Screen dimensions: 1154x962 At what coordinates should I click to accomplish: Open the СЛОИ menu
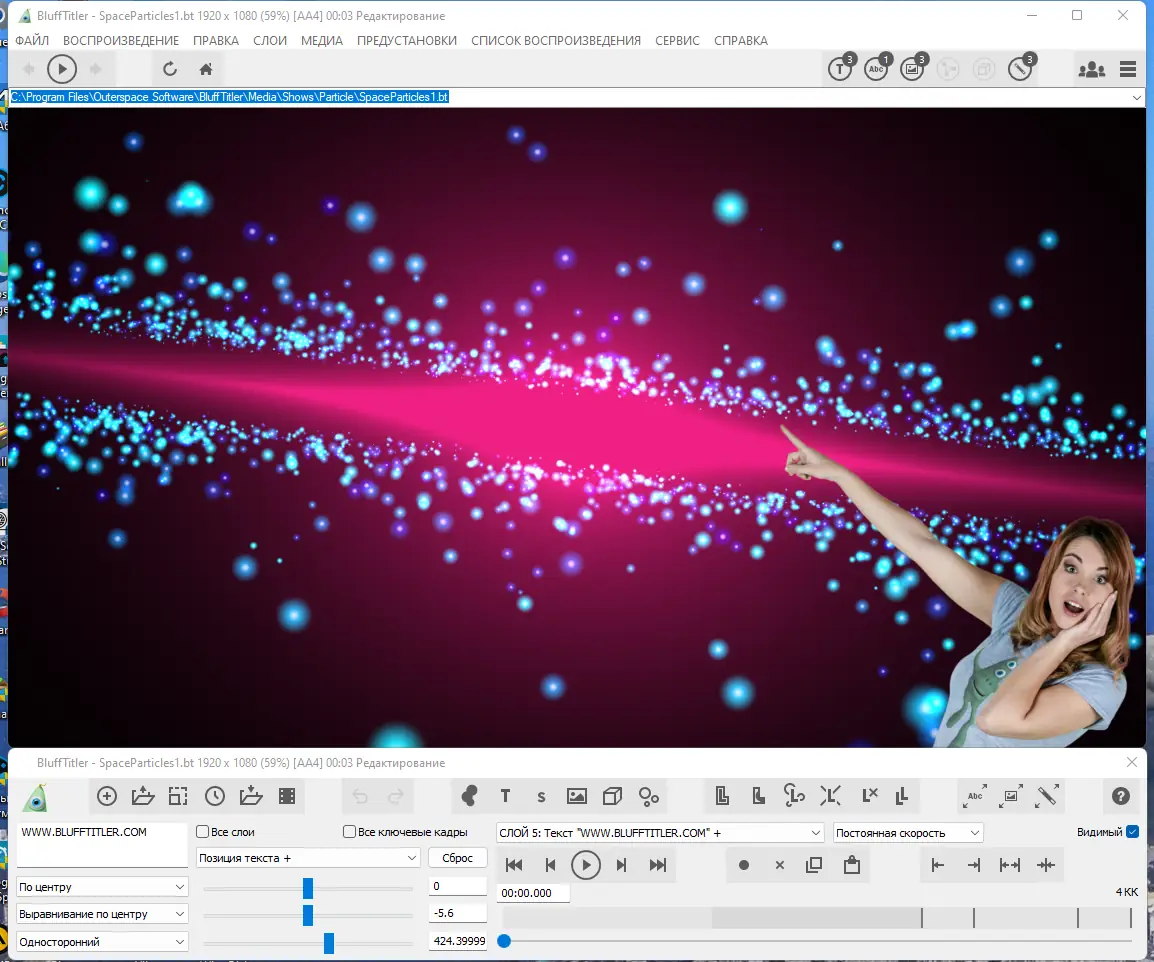click(x=269, y=40)
